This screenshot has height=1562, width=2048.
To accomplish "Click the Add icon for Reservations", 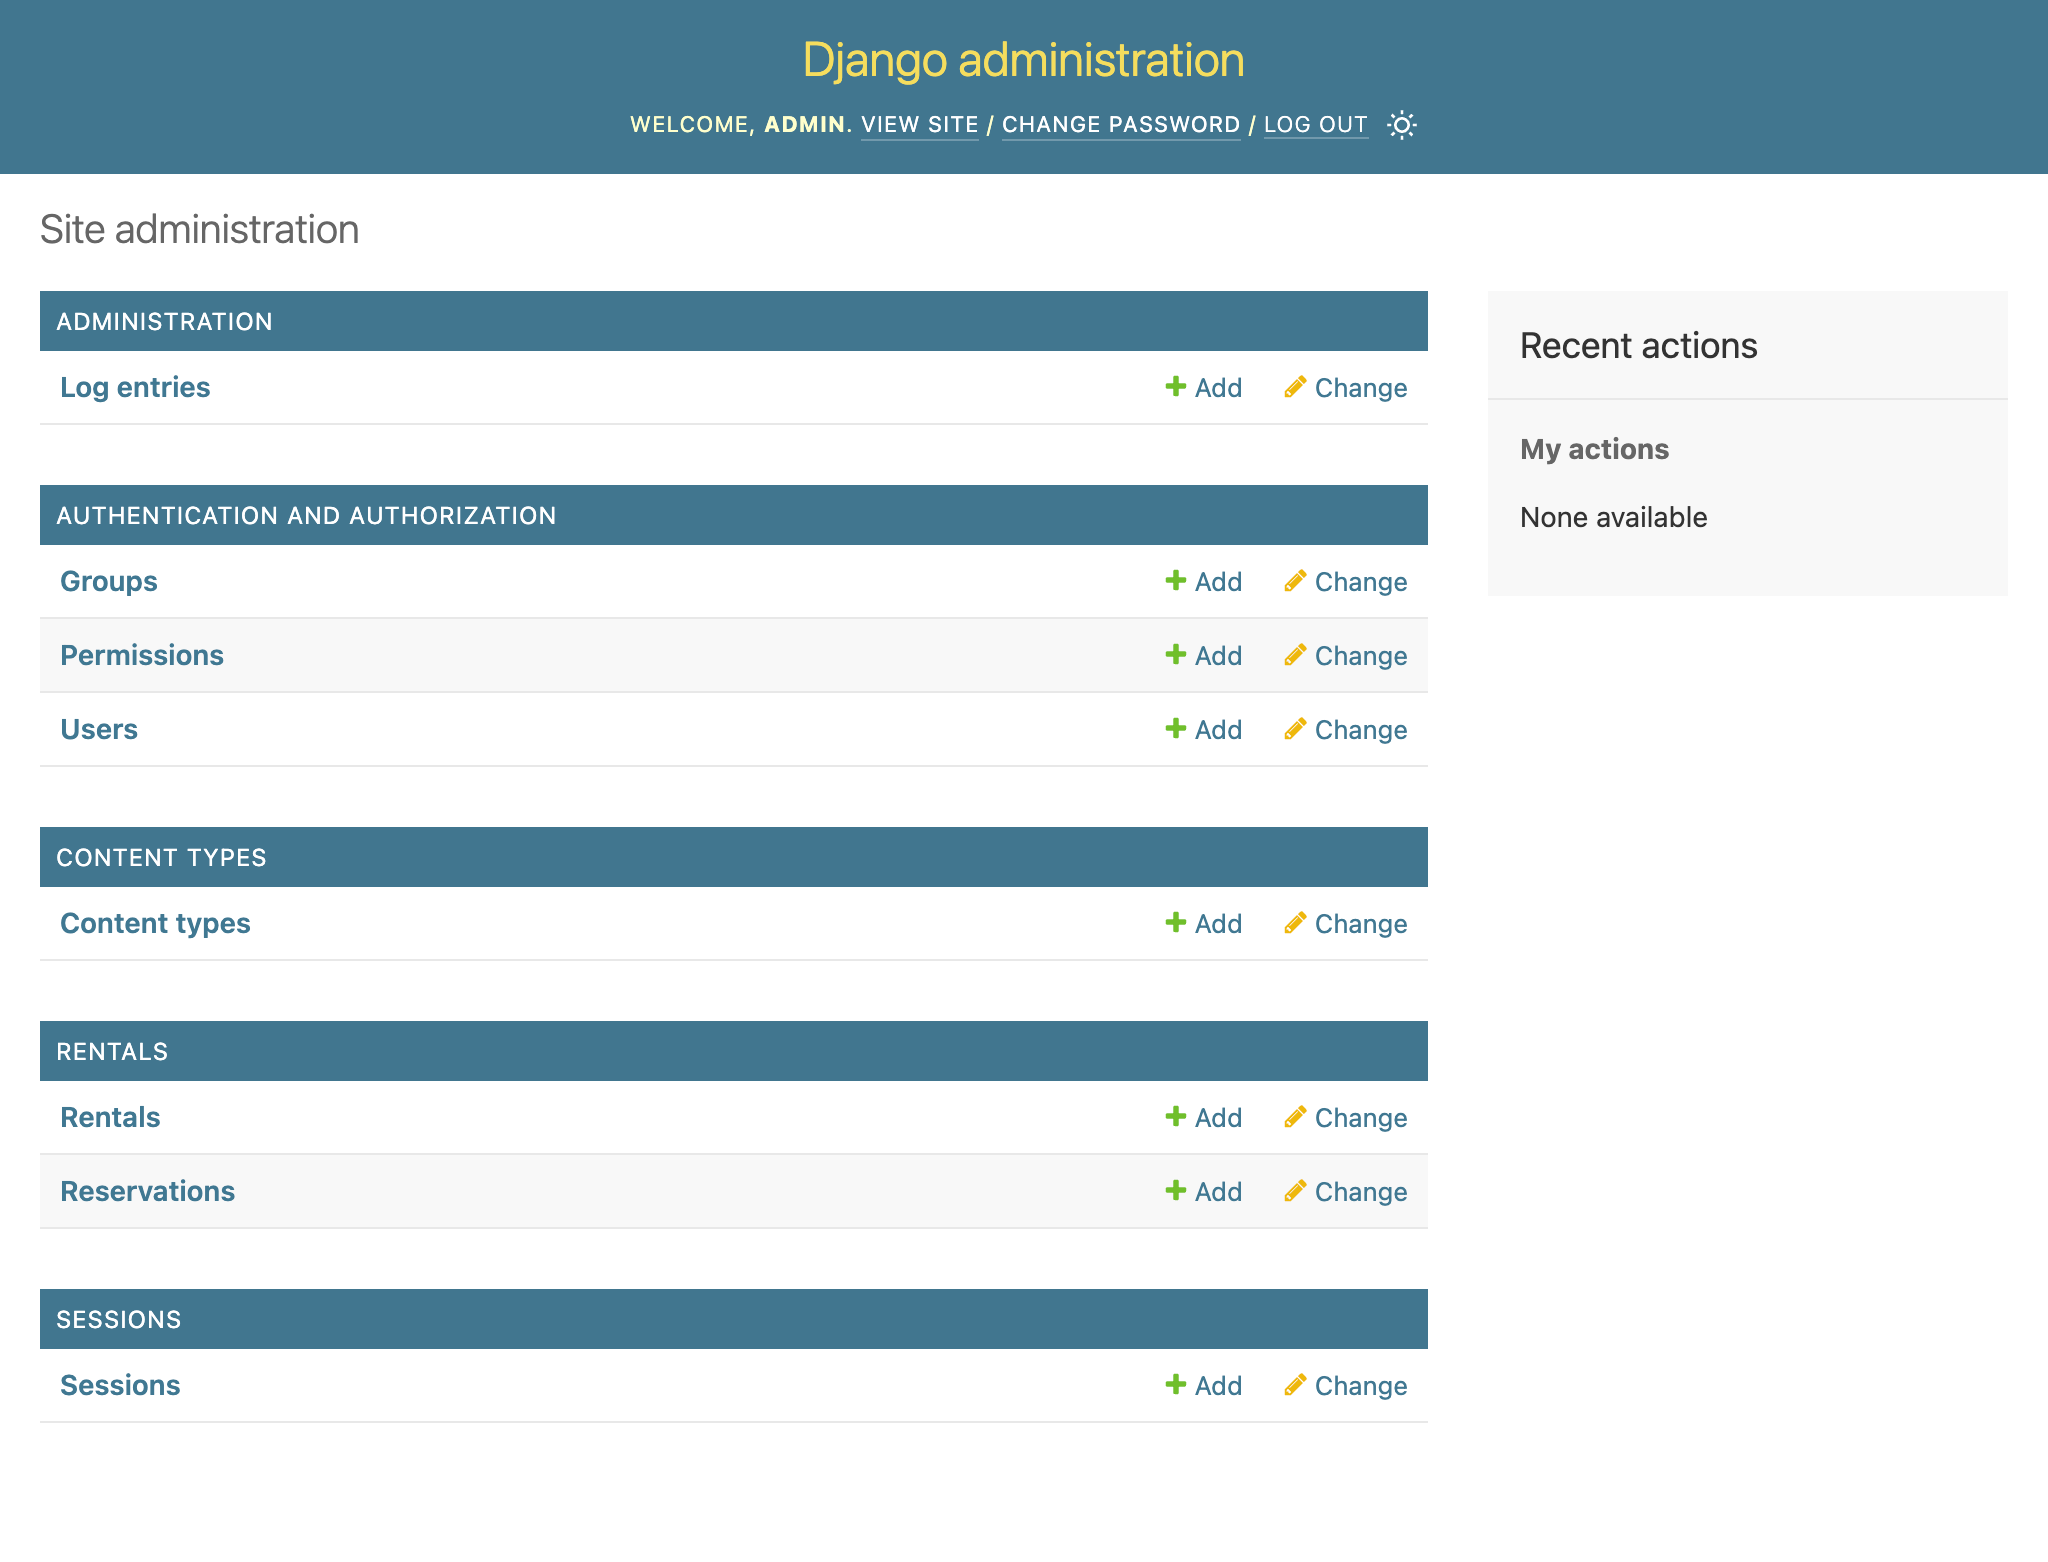I will pyautogui.click(x=1177, y=1190).
